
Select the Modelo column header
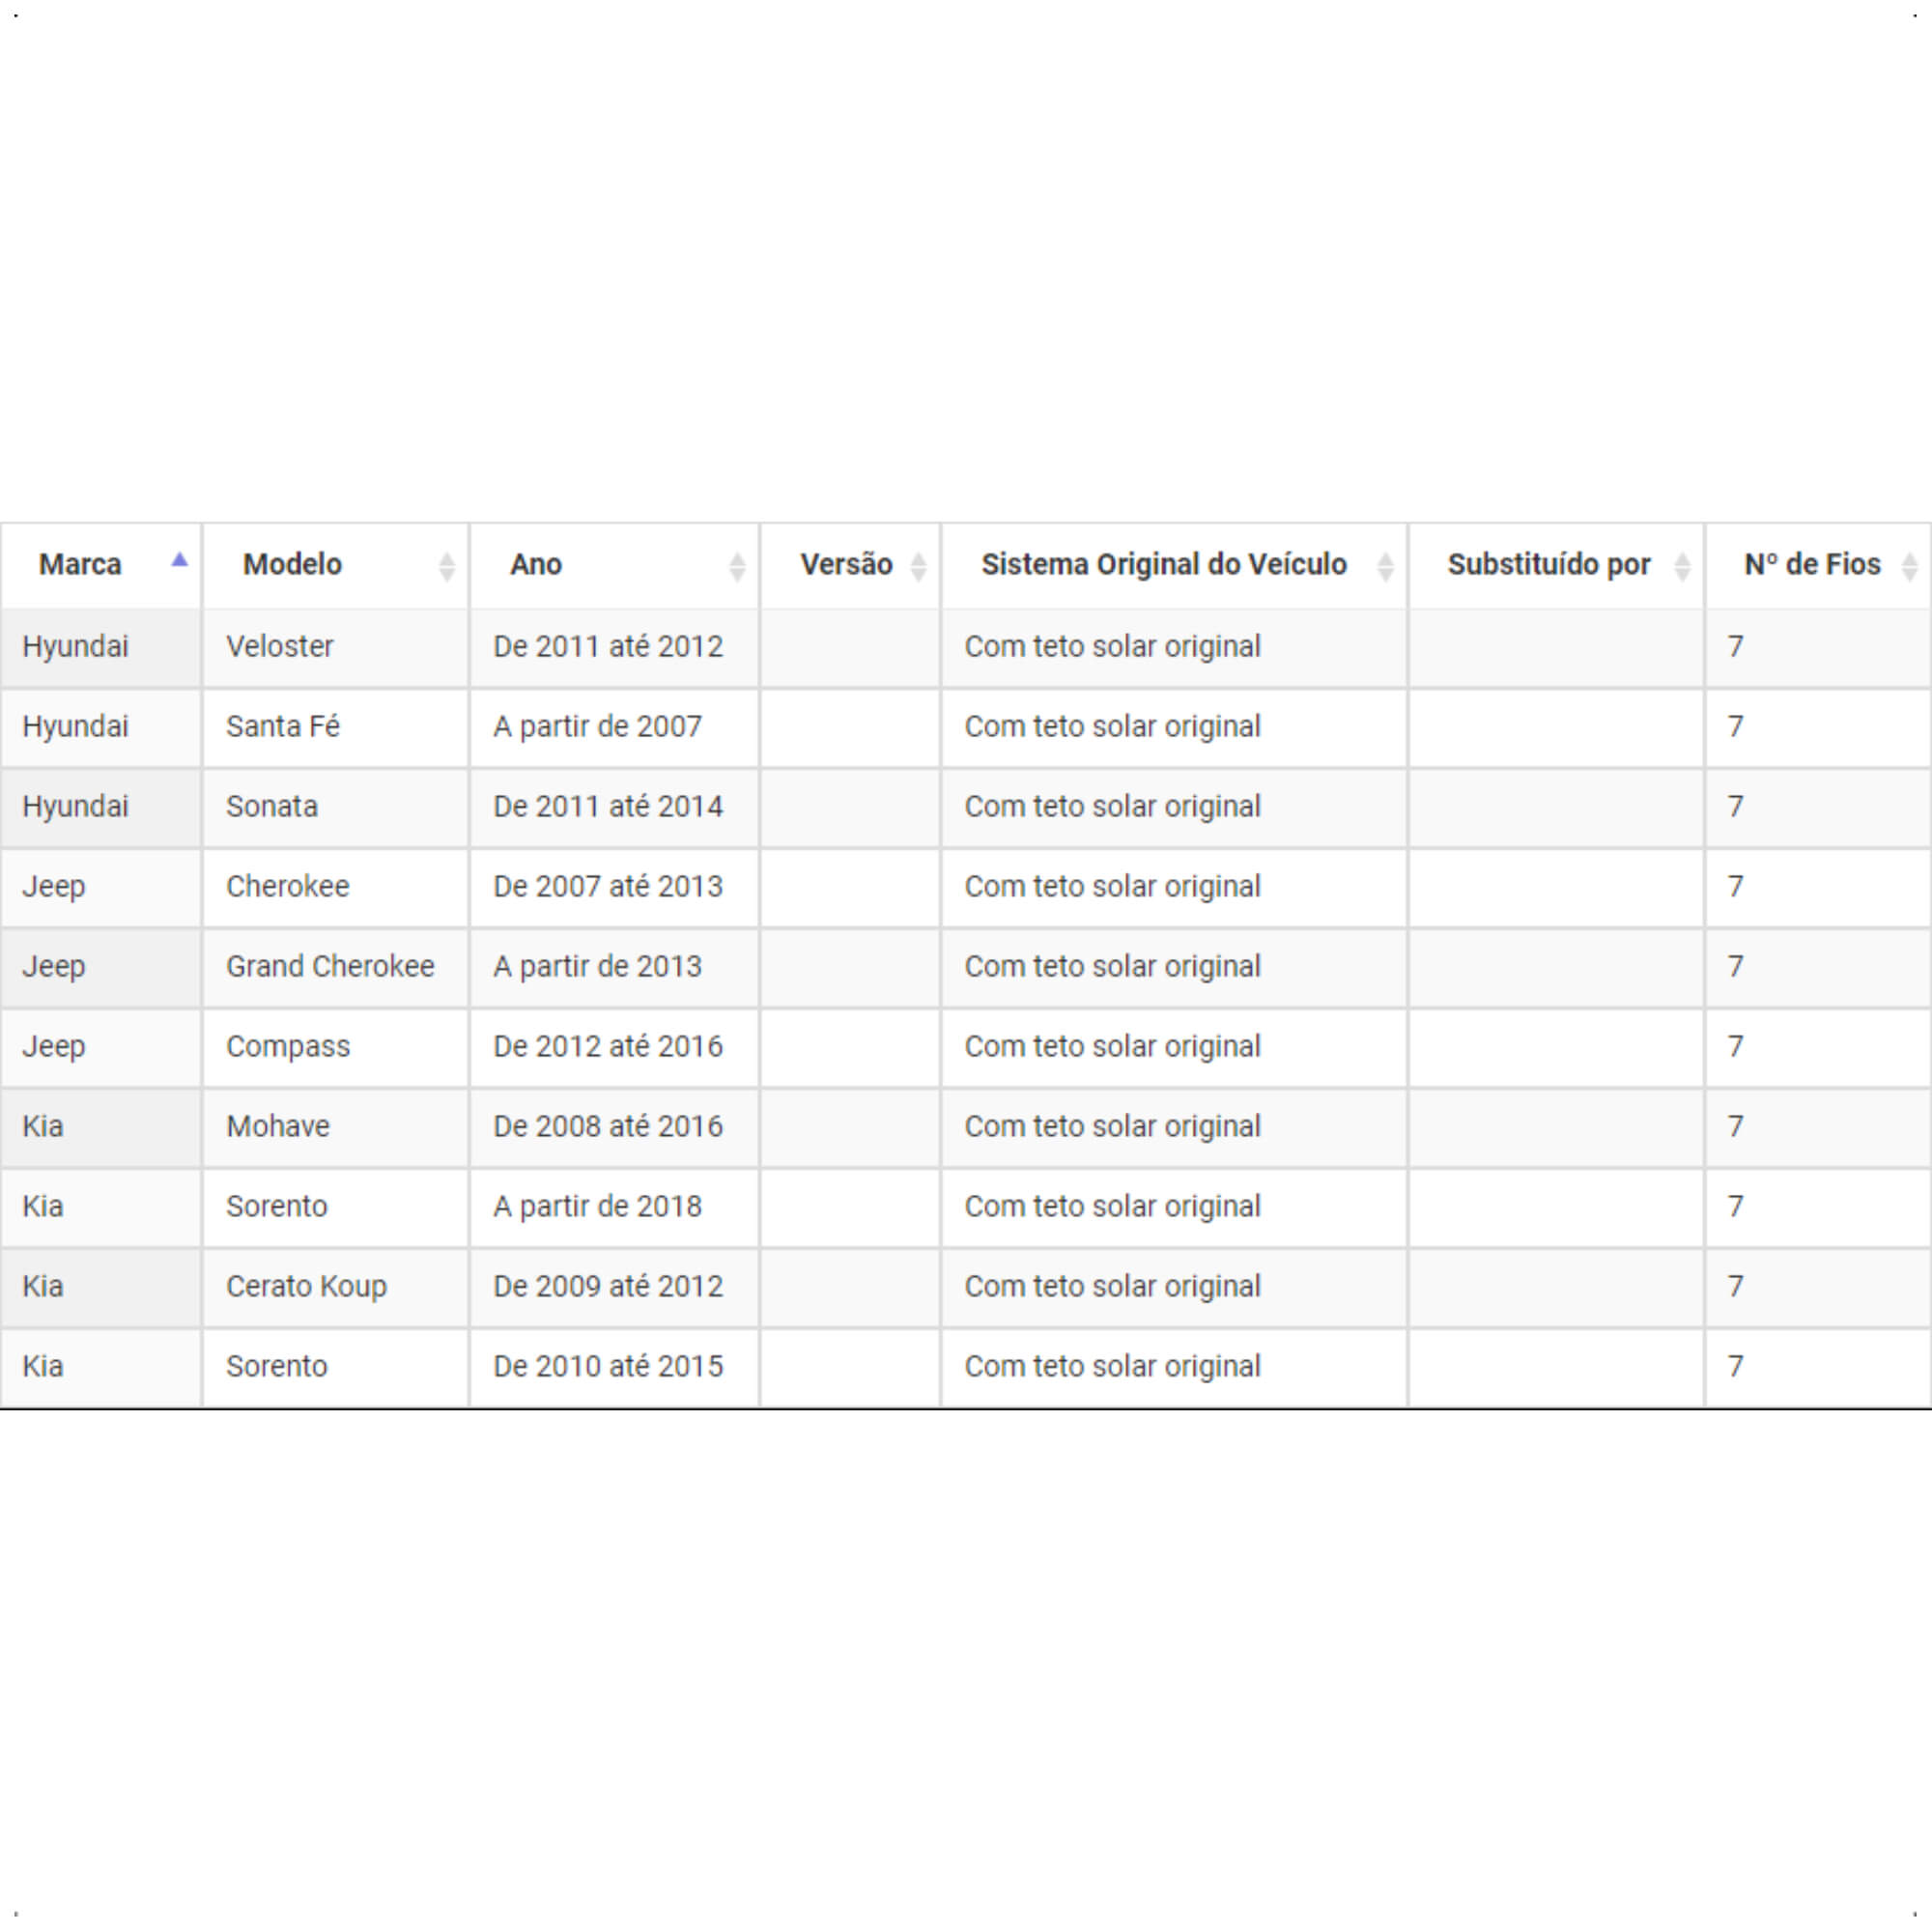coord(336,565)
